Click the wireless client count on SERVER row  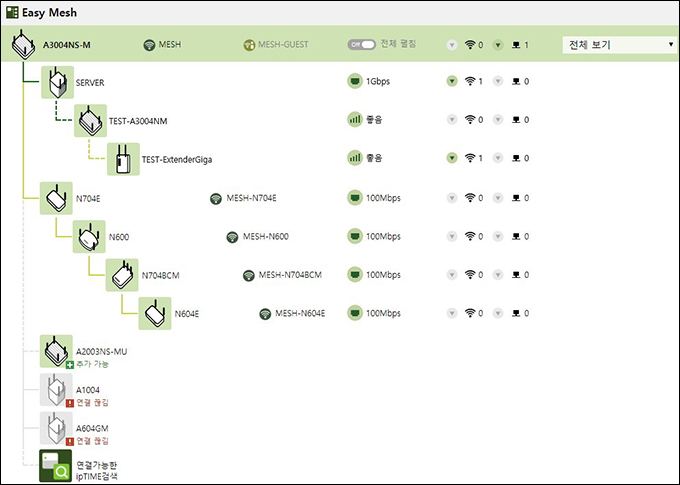coord(481,81)
